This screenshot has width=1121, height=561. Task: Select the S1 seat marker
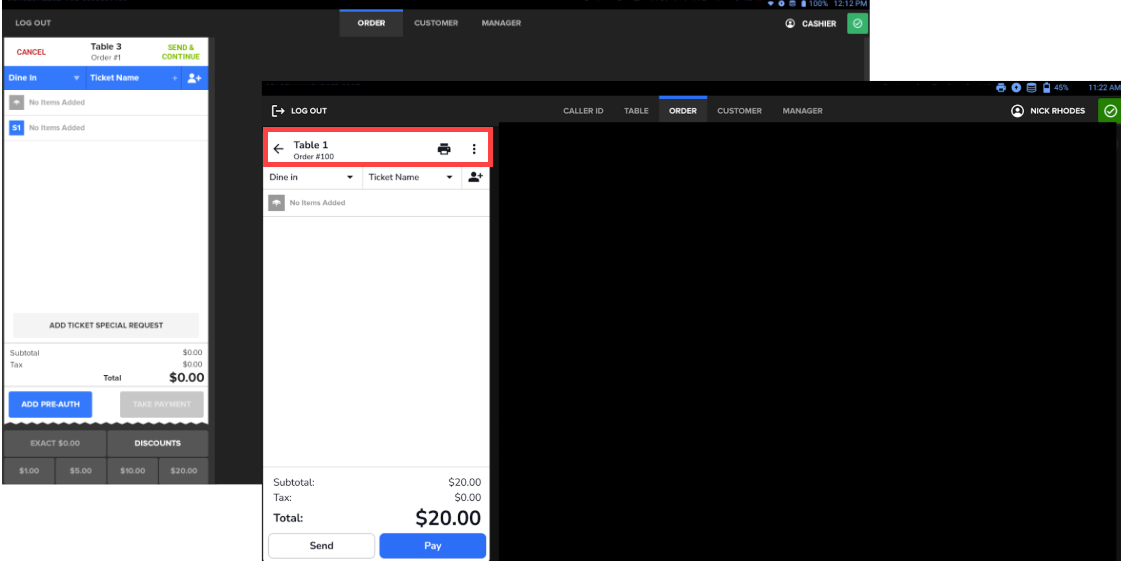coord(17,128)
